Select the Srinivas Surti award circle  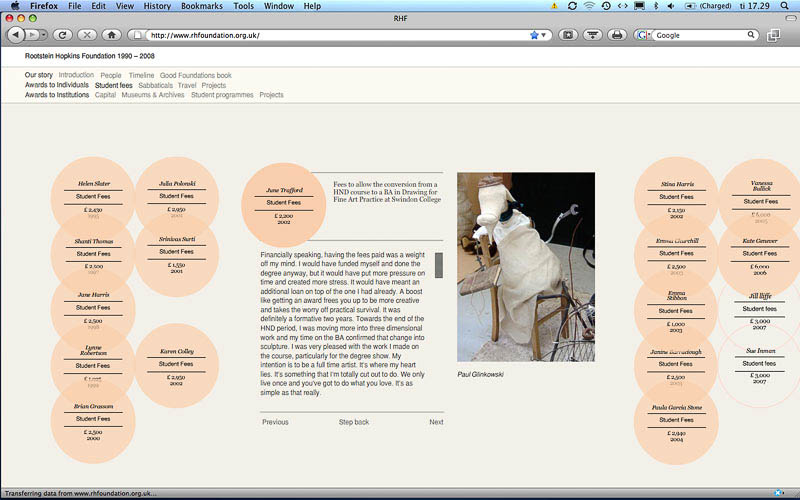point(177,255)
